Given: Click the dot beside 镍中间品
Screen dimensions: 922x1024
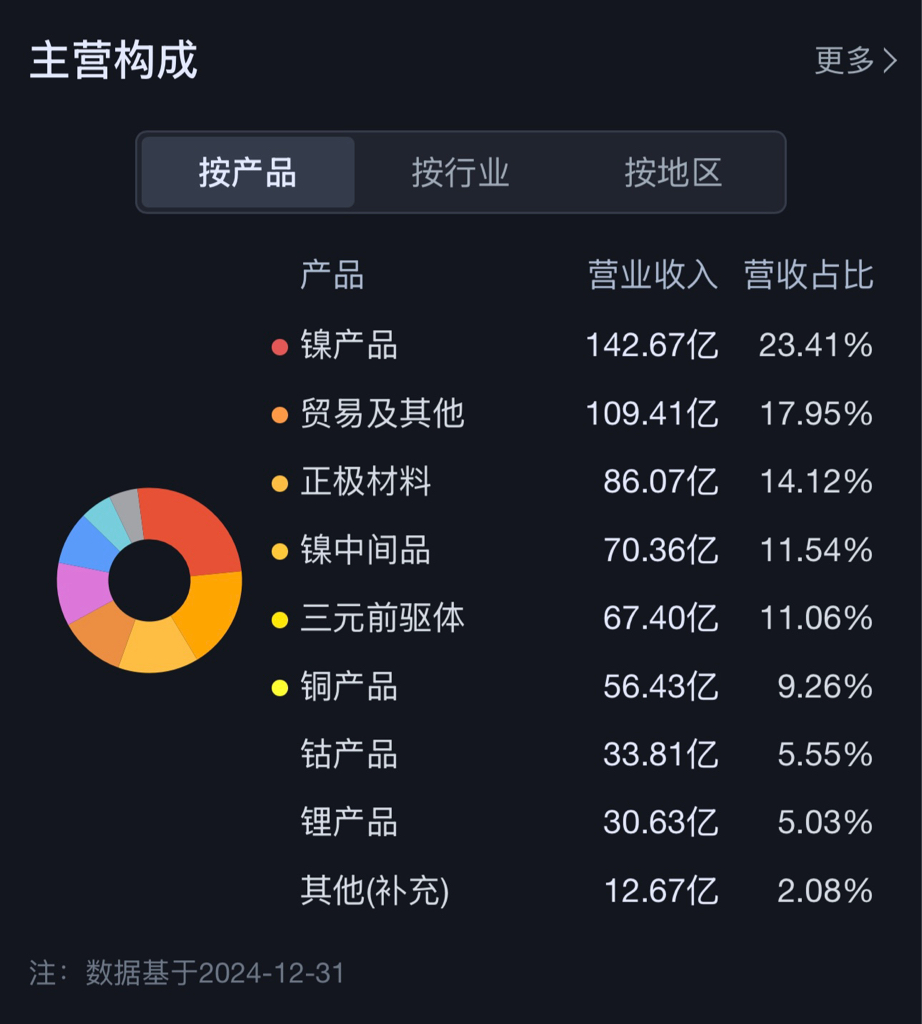Looking at the screenshot, I should (279, 551).
